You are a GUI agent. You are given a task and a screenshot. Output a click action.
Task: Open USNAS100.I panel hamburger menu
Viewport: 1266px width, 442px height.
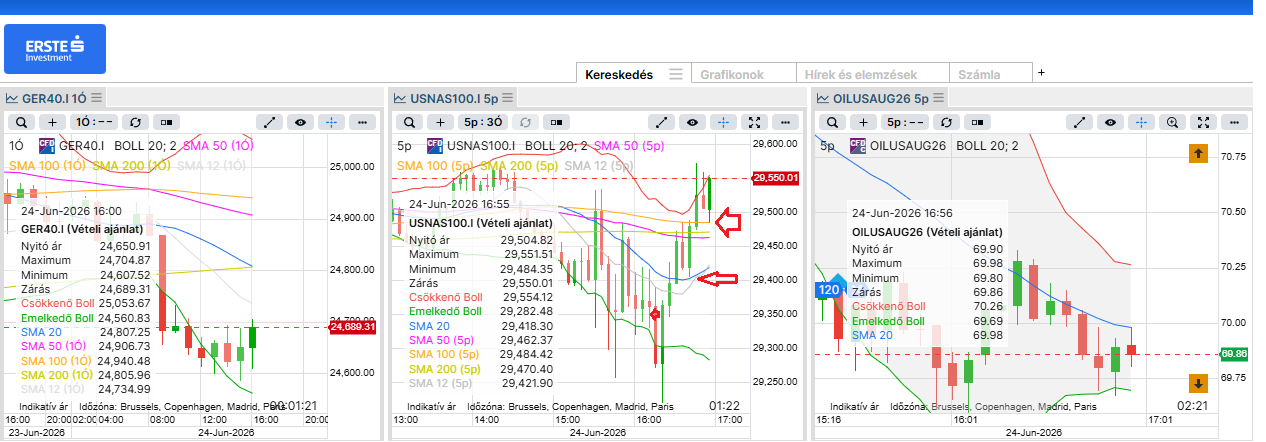pos(507,98)
